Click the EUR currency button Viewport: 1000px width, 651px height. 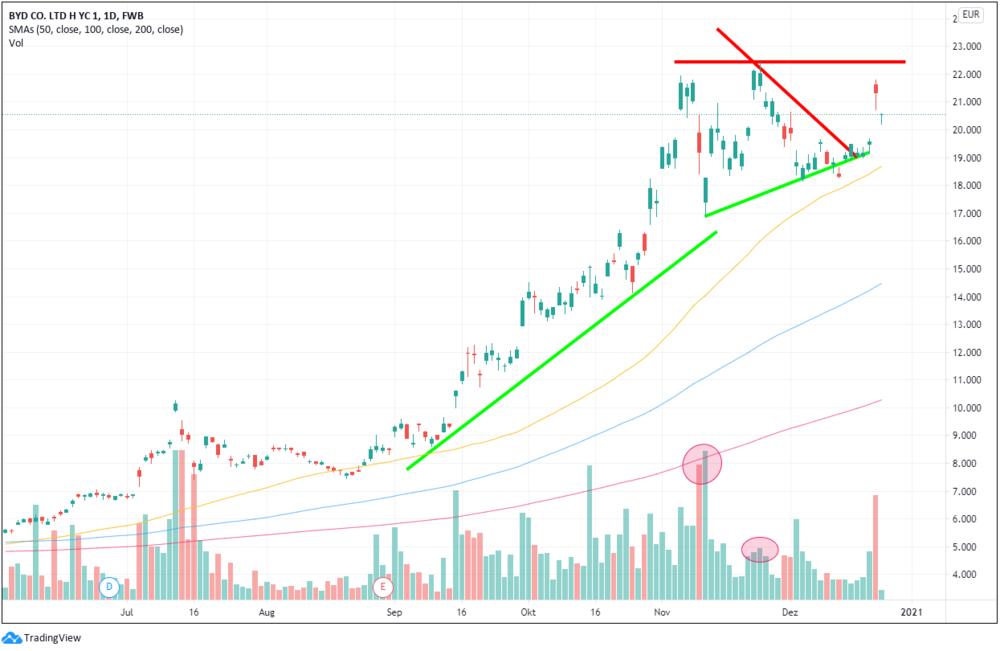[971, 14]
